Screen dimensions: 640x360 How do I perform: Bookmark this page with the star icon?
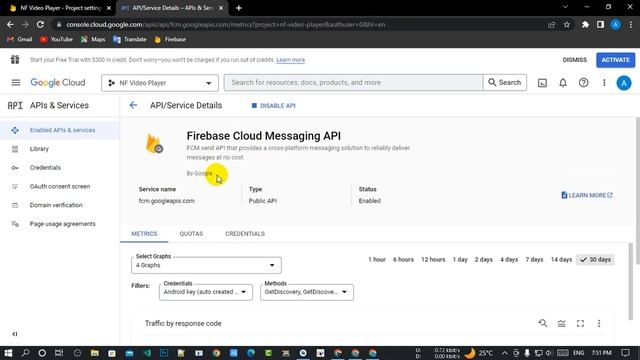[x=567, y=24]
